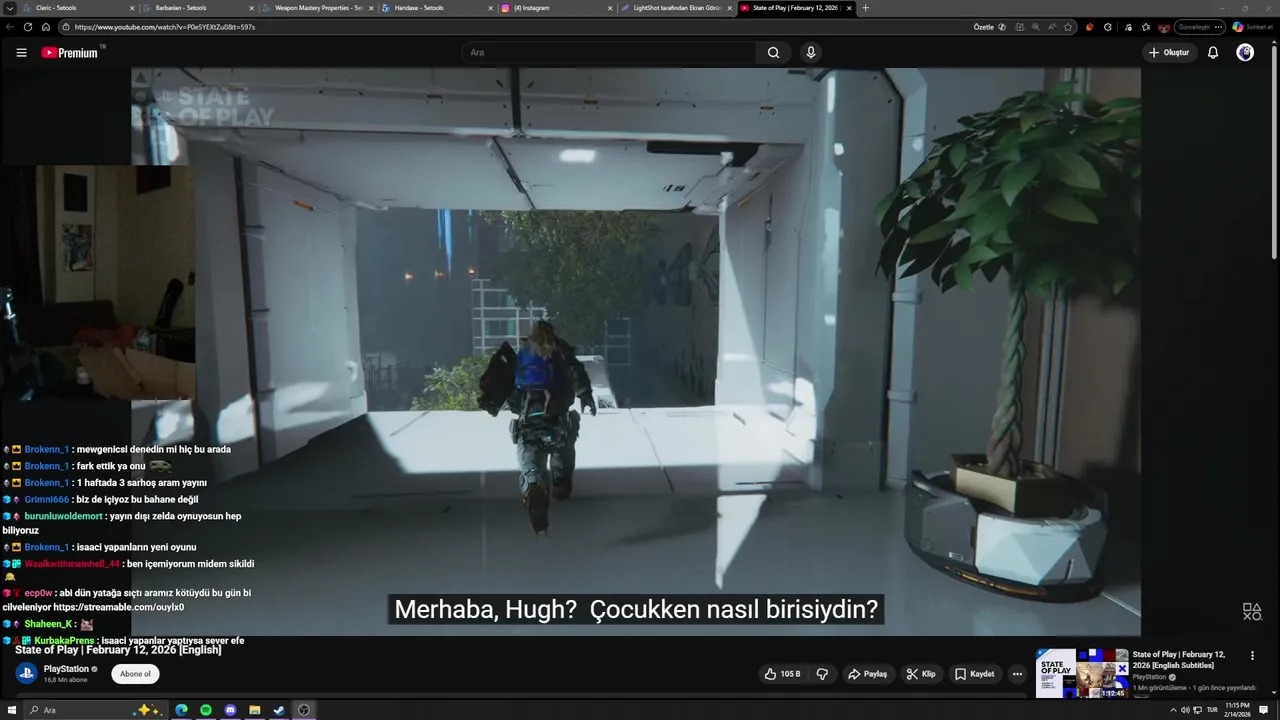Click chat user Shaheen_K
Screen dimensions: 1280x720
(48, 624)
